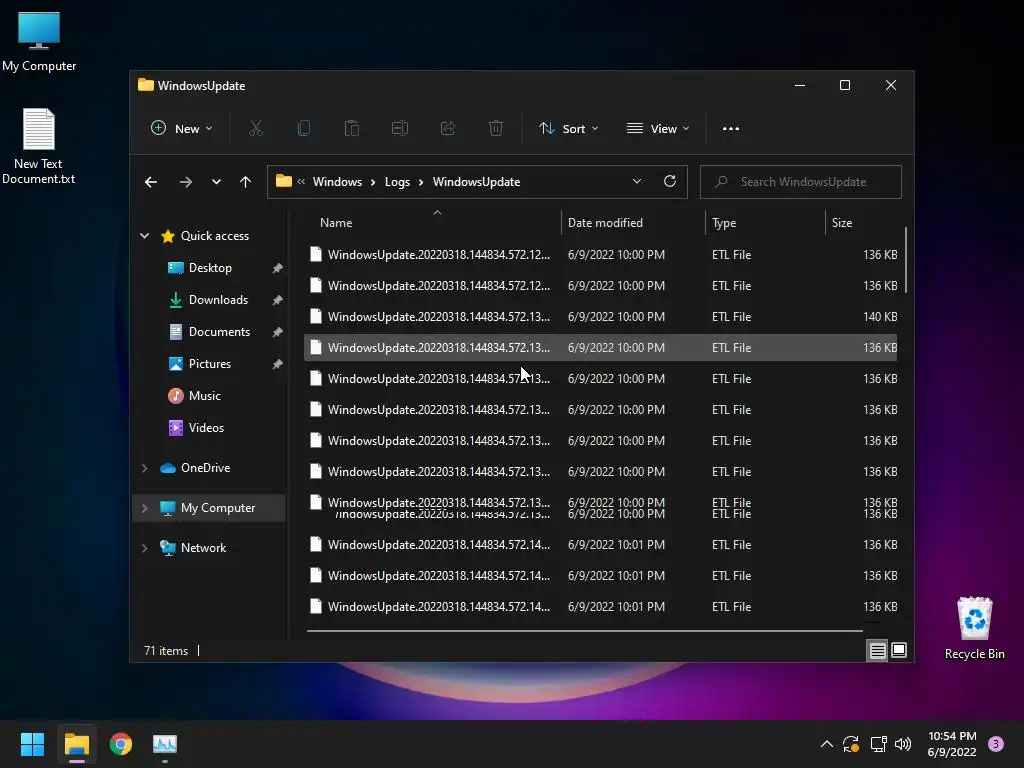Open the network tray icon
This screenshot has width=1024, height=768.
coord(878,744)
